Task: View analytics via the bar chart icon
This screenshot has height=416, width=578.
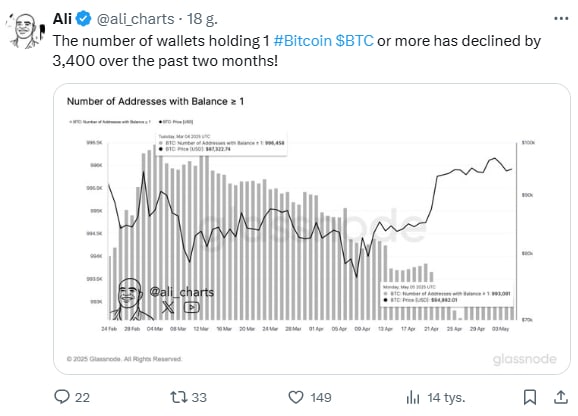Action: click(413, 397)
